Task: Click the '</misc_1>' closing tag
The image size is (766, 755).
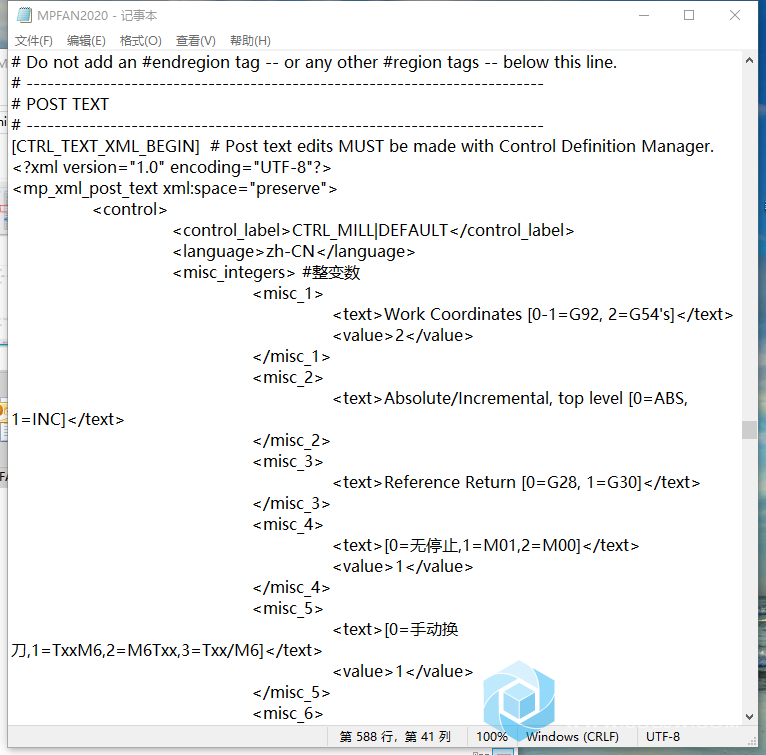Action: [291, 356]
